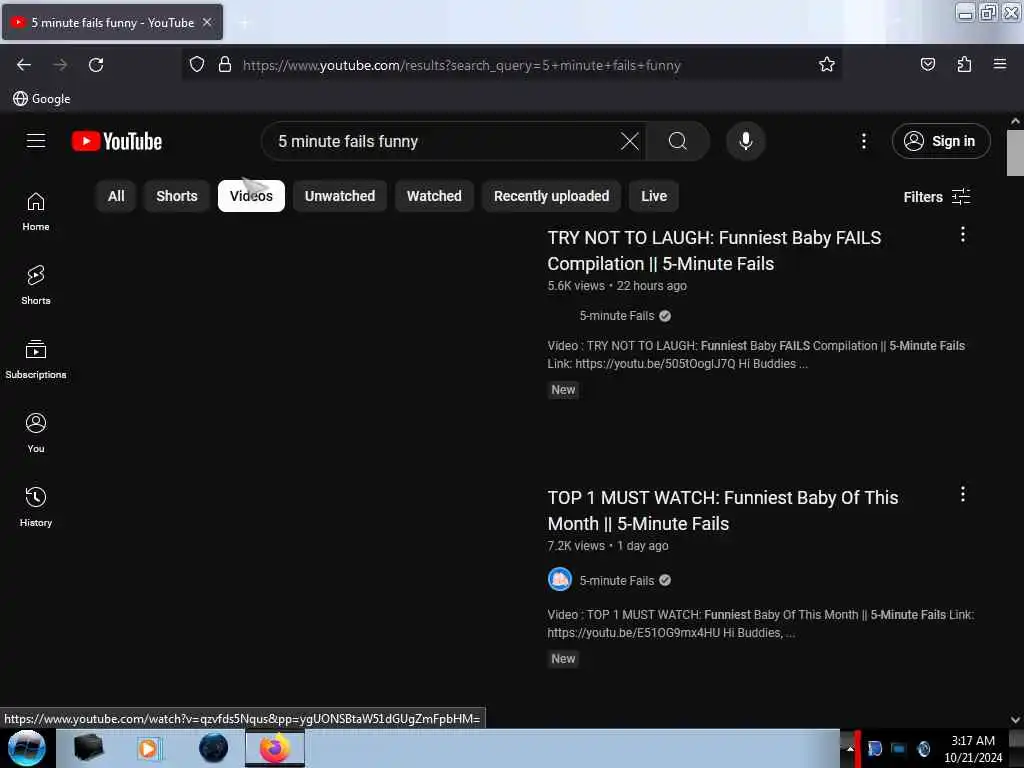Open options menu for Funniest Baby FAILS video

(x=963, y=234)
